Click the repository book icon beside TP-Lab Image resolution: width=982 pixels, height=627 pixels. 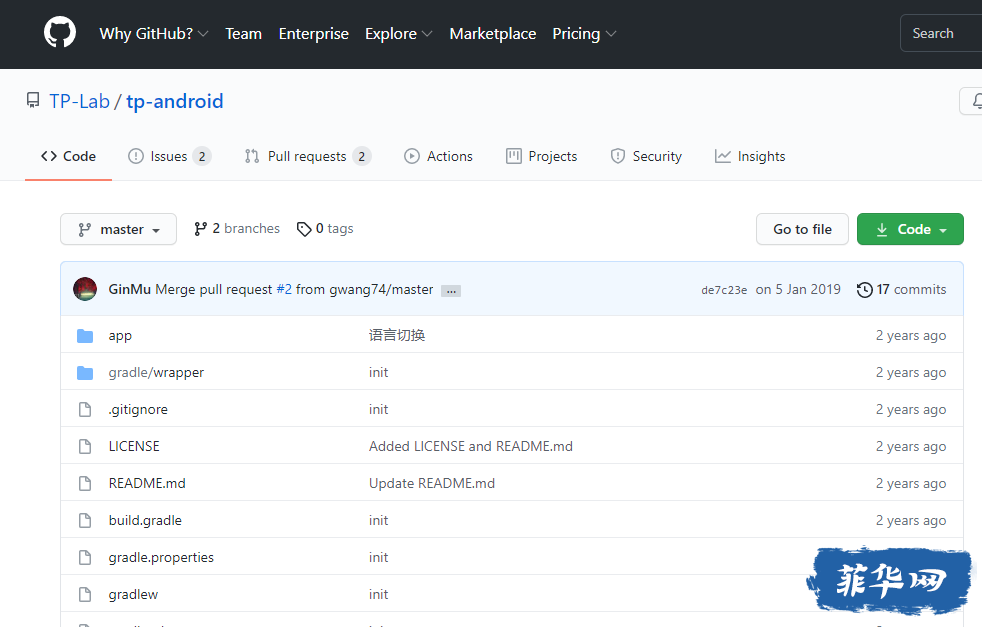[33, 100]
